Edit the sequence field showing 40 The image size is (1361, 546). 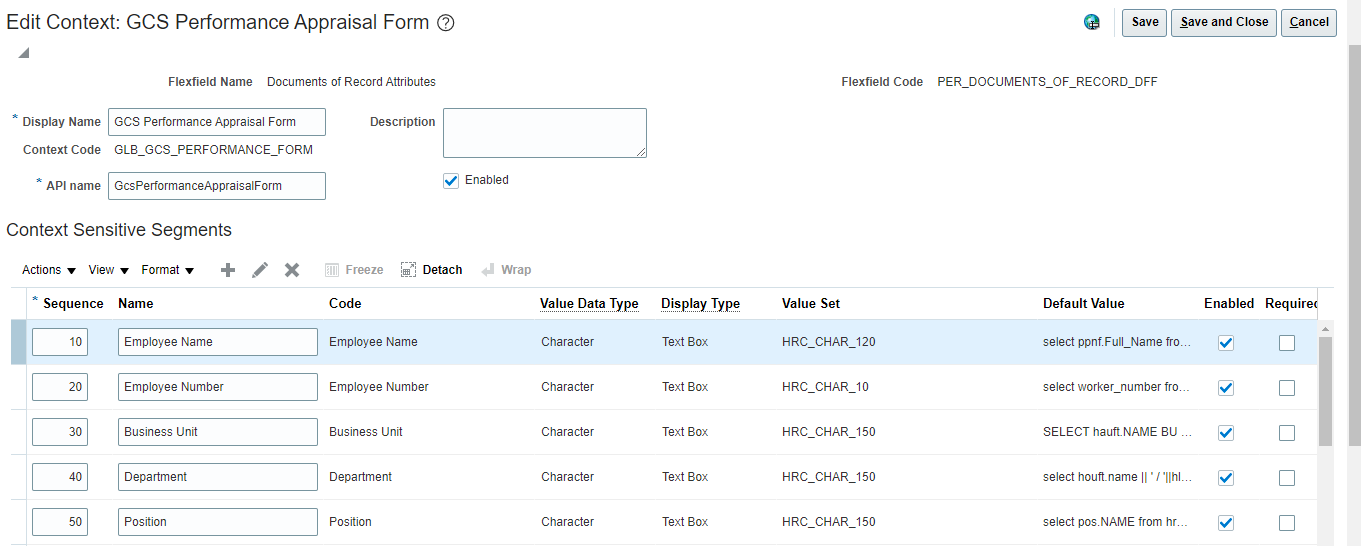60,477
